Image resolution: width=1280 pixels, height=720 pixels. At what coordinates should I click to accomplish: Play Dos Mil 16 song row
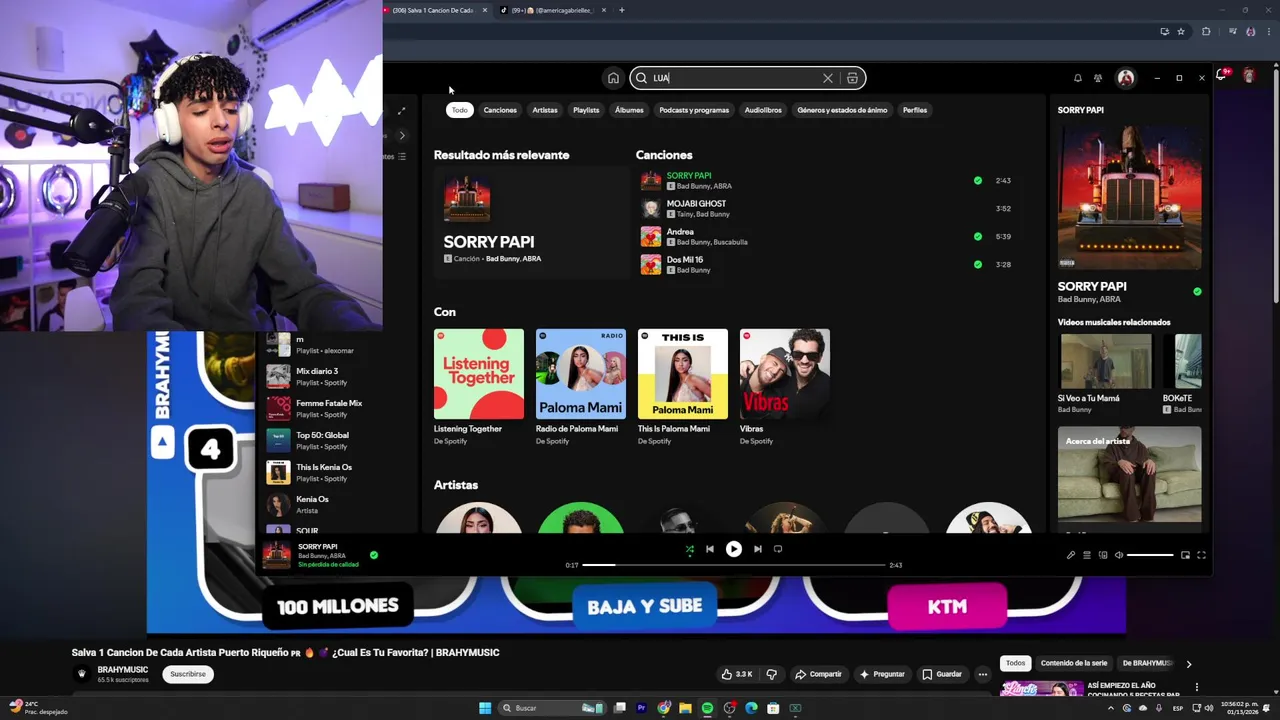tap(826, 265)
